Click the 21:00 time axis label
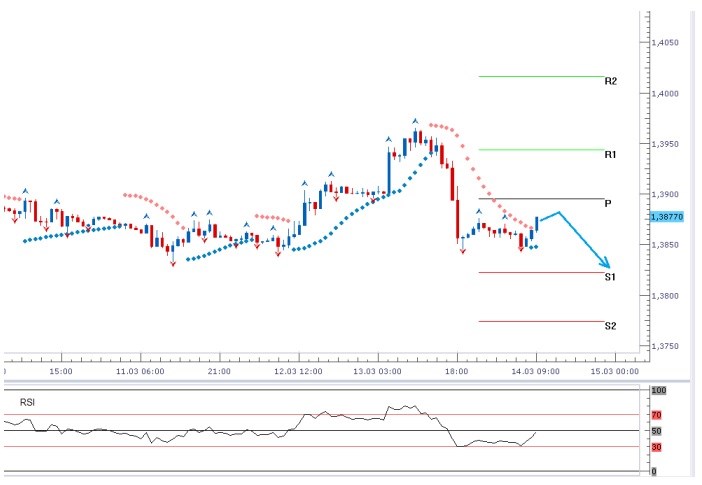 point(219,371)
